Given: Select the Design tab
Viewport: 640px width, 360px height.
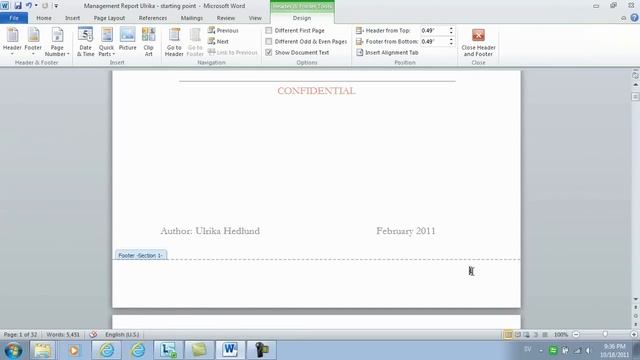Looking at the screenshot, I should pos(302,18).
